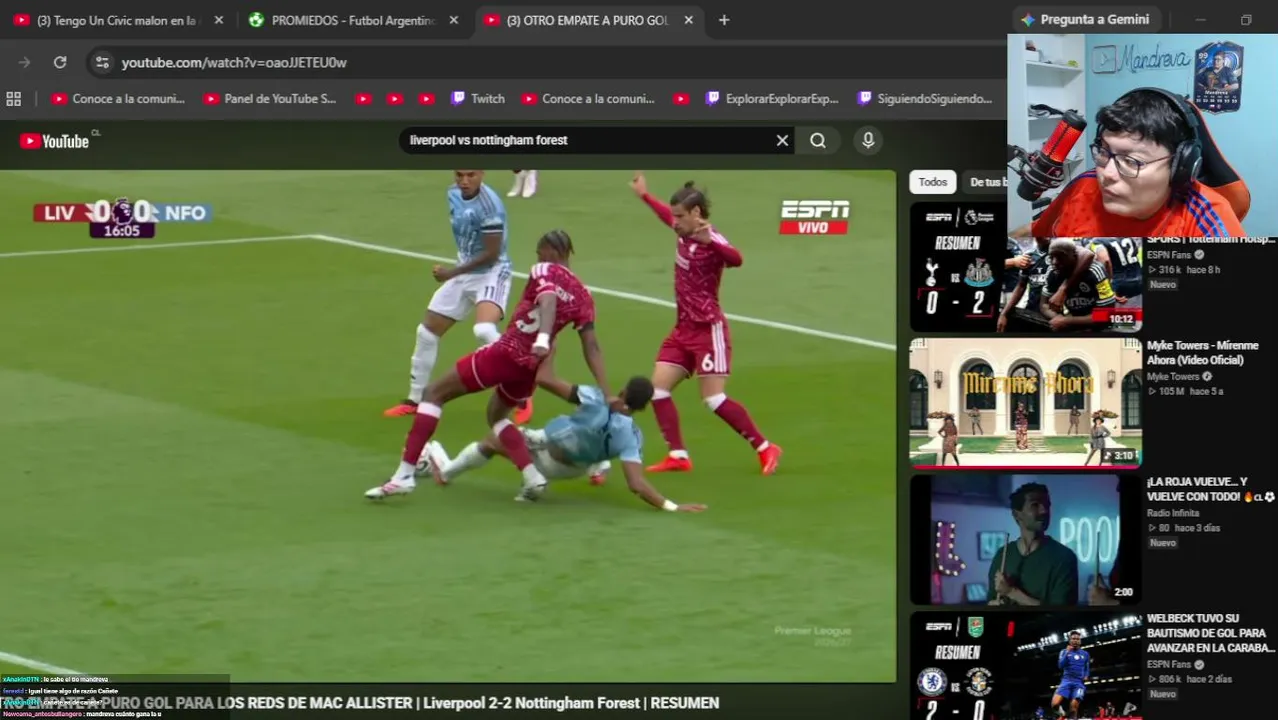Open the 'SiguiendoSiguiendo...' bookmark

click(x=925, y=99)
